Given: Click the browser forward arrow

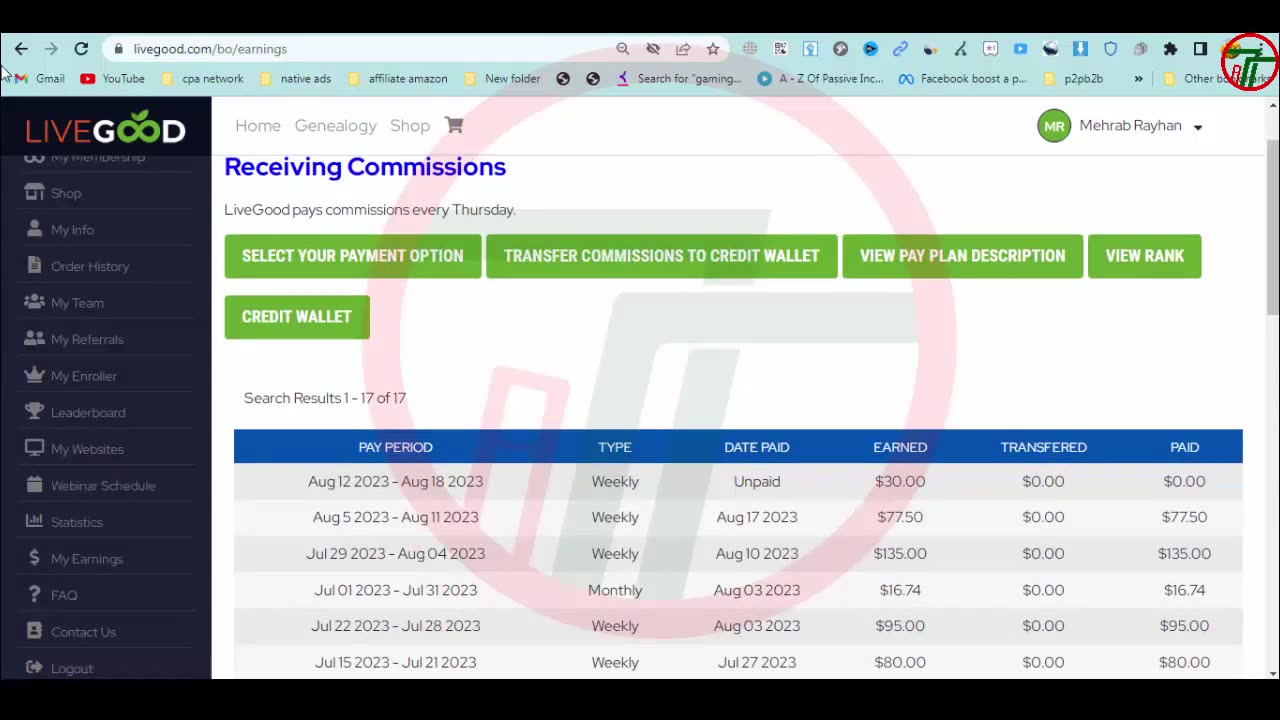Looking at the screenshot, I should coord(51,49).
